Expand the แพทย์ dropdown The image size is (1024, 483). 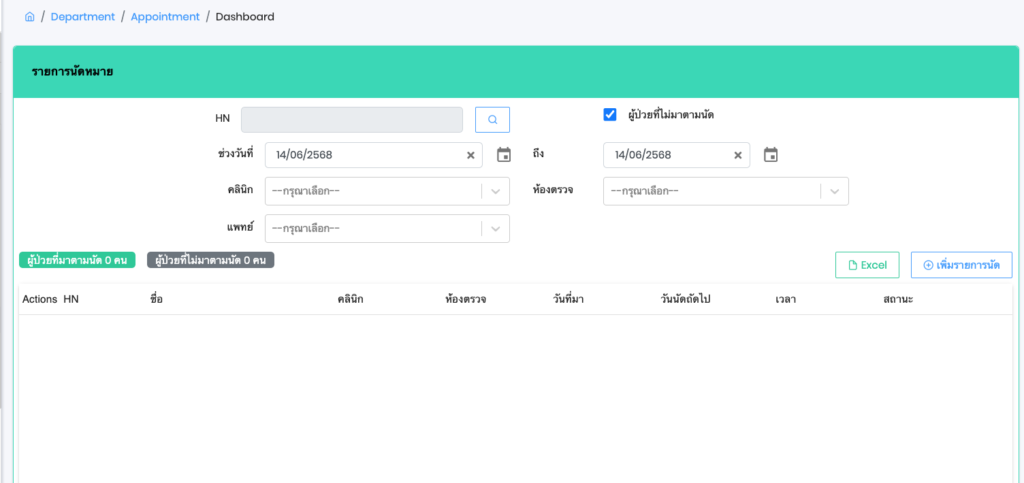tap(495, 228)
